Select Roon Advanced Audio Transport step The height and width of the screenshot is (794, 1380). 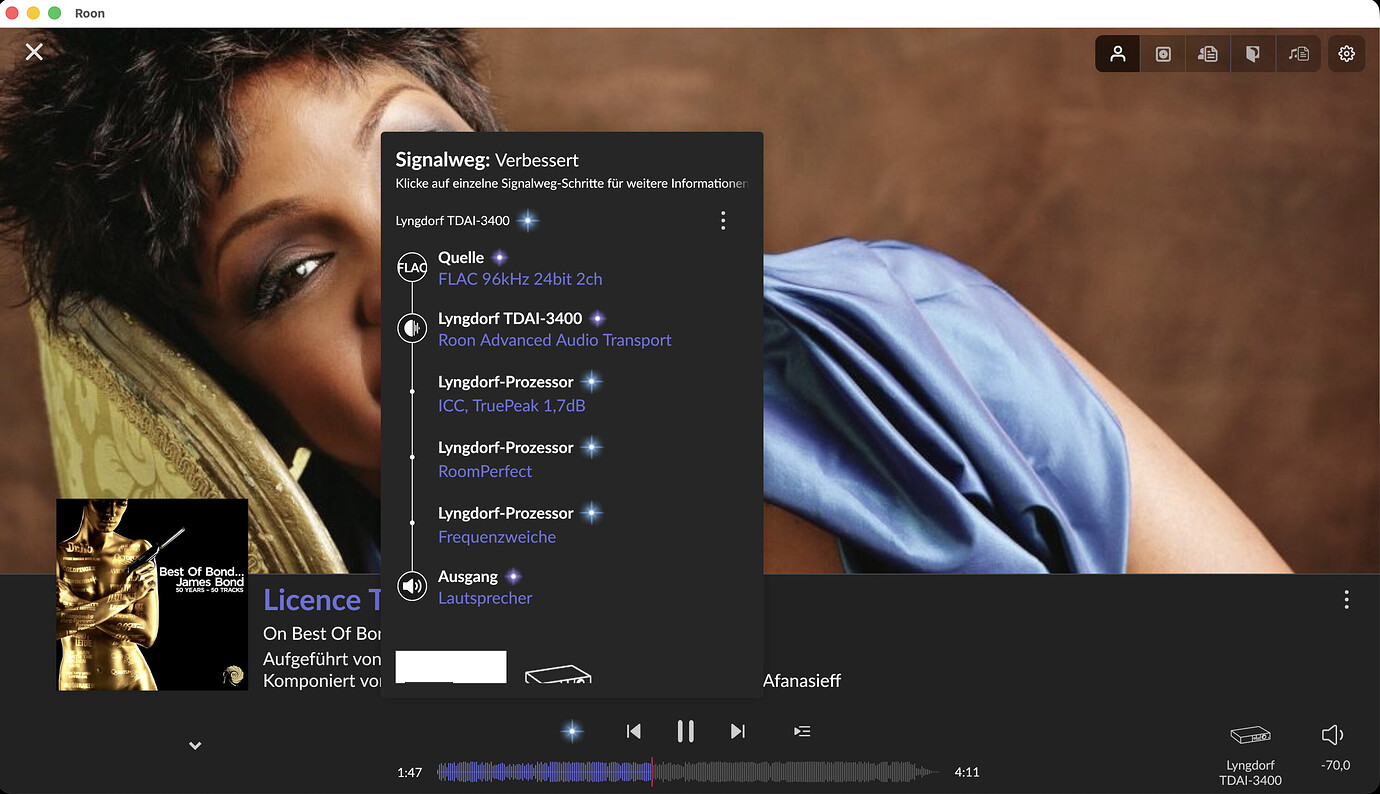point(555,340)
